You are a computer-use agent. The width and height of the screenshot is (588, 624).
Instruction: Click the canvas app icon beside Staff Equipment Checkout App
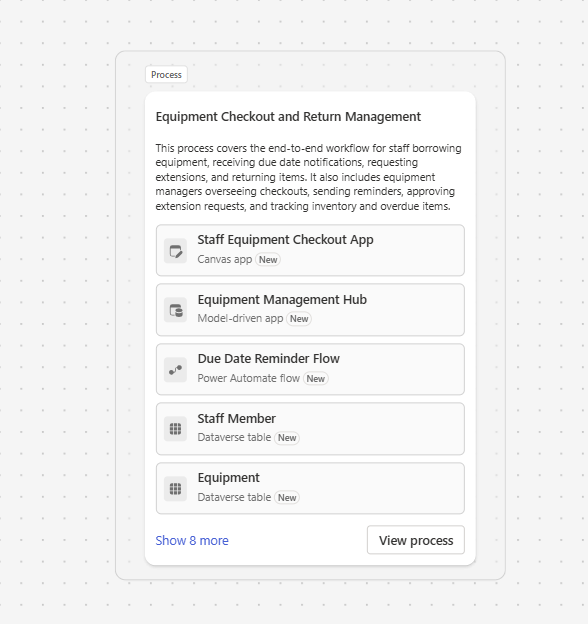tap(175, 251)
